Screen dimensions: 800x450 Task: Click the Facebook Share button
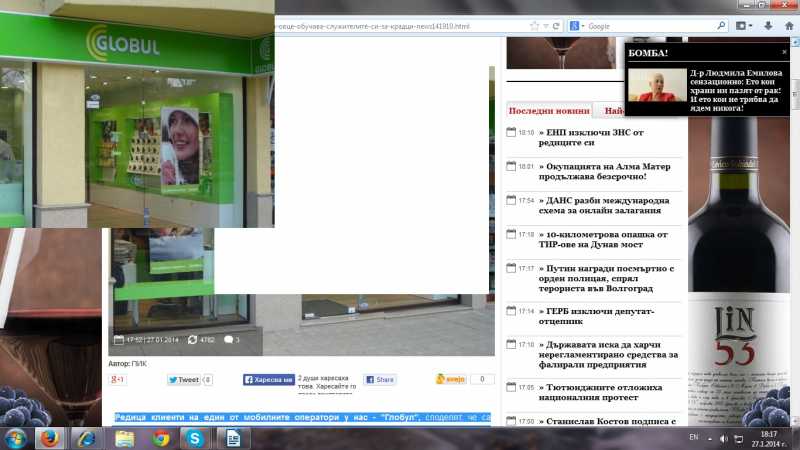[x=380, y=380]
